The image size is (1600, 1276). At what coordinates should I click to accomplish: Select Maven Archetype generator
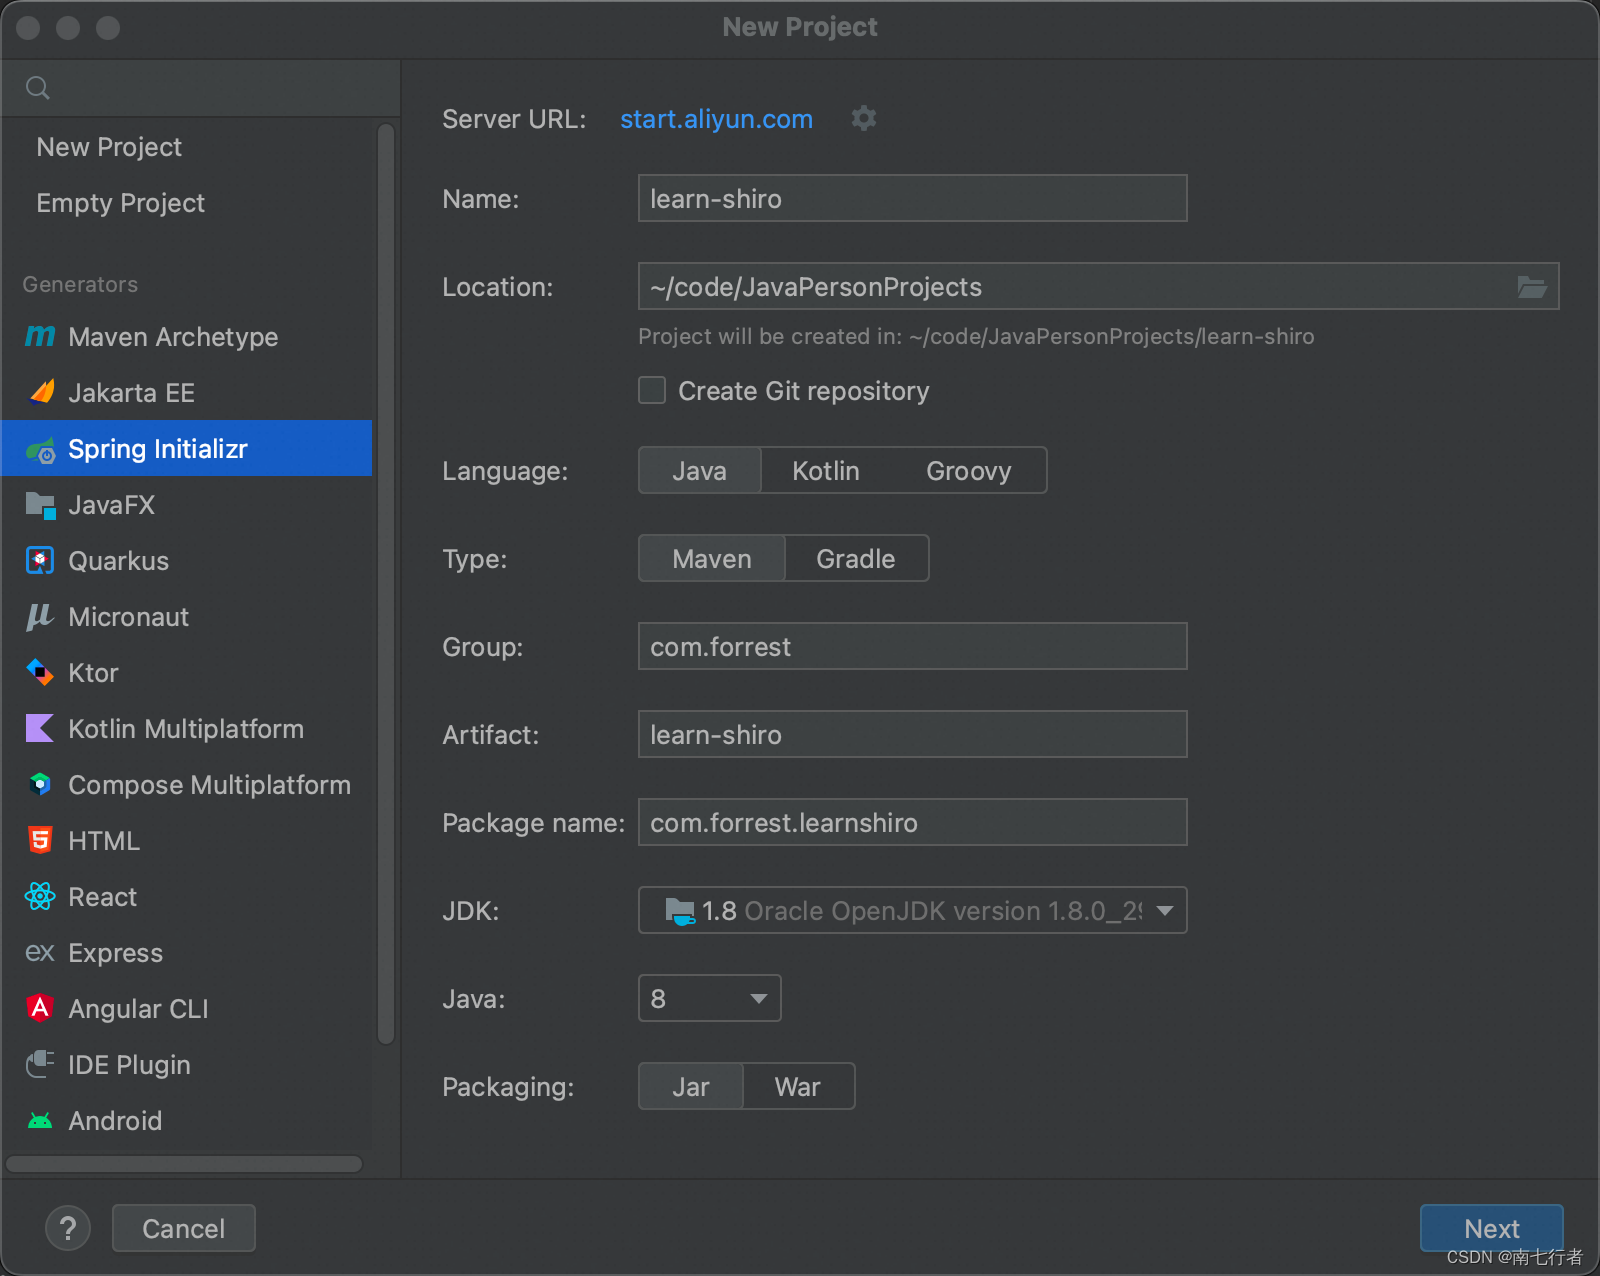point(187,337)
